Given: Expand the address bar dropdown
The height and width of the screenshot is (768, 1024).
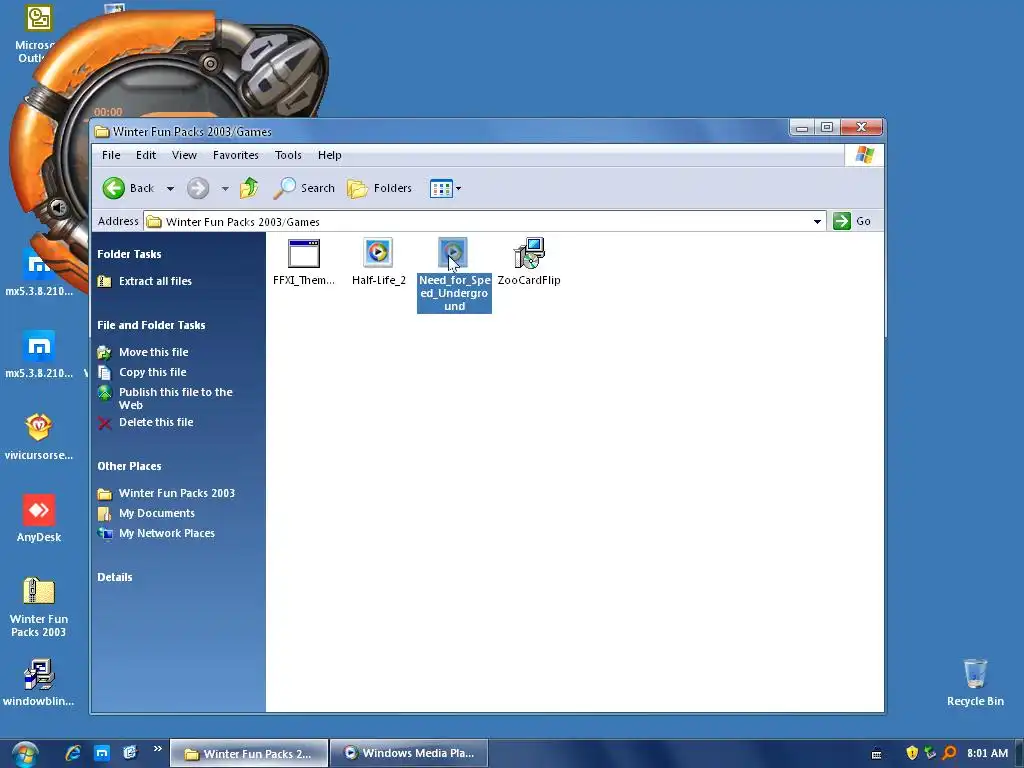Looking at the screenshot, I should click(x=817, y=221).
